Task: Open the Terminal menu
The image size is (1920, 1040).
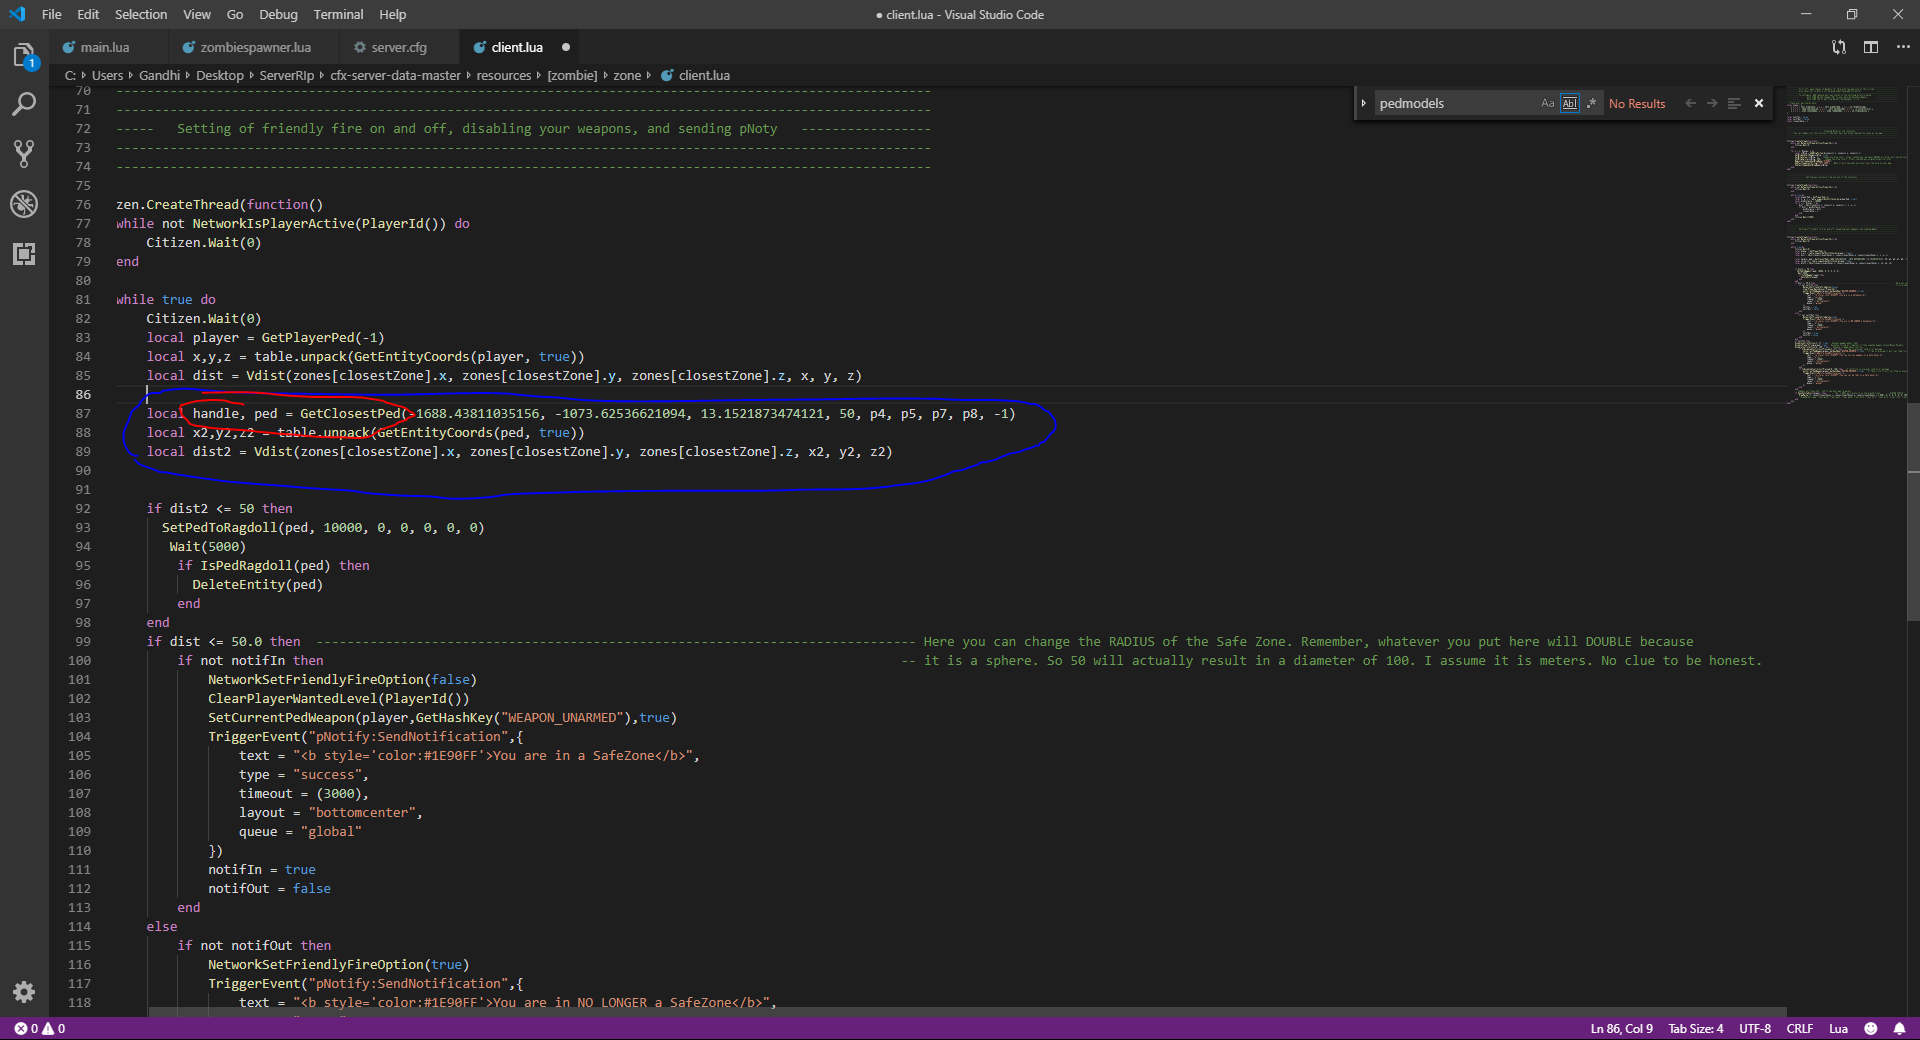Action: point(338,14)
